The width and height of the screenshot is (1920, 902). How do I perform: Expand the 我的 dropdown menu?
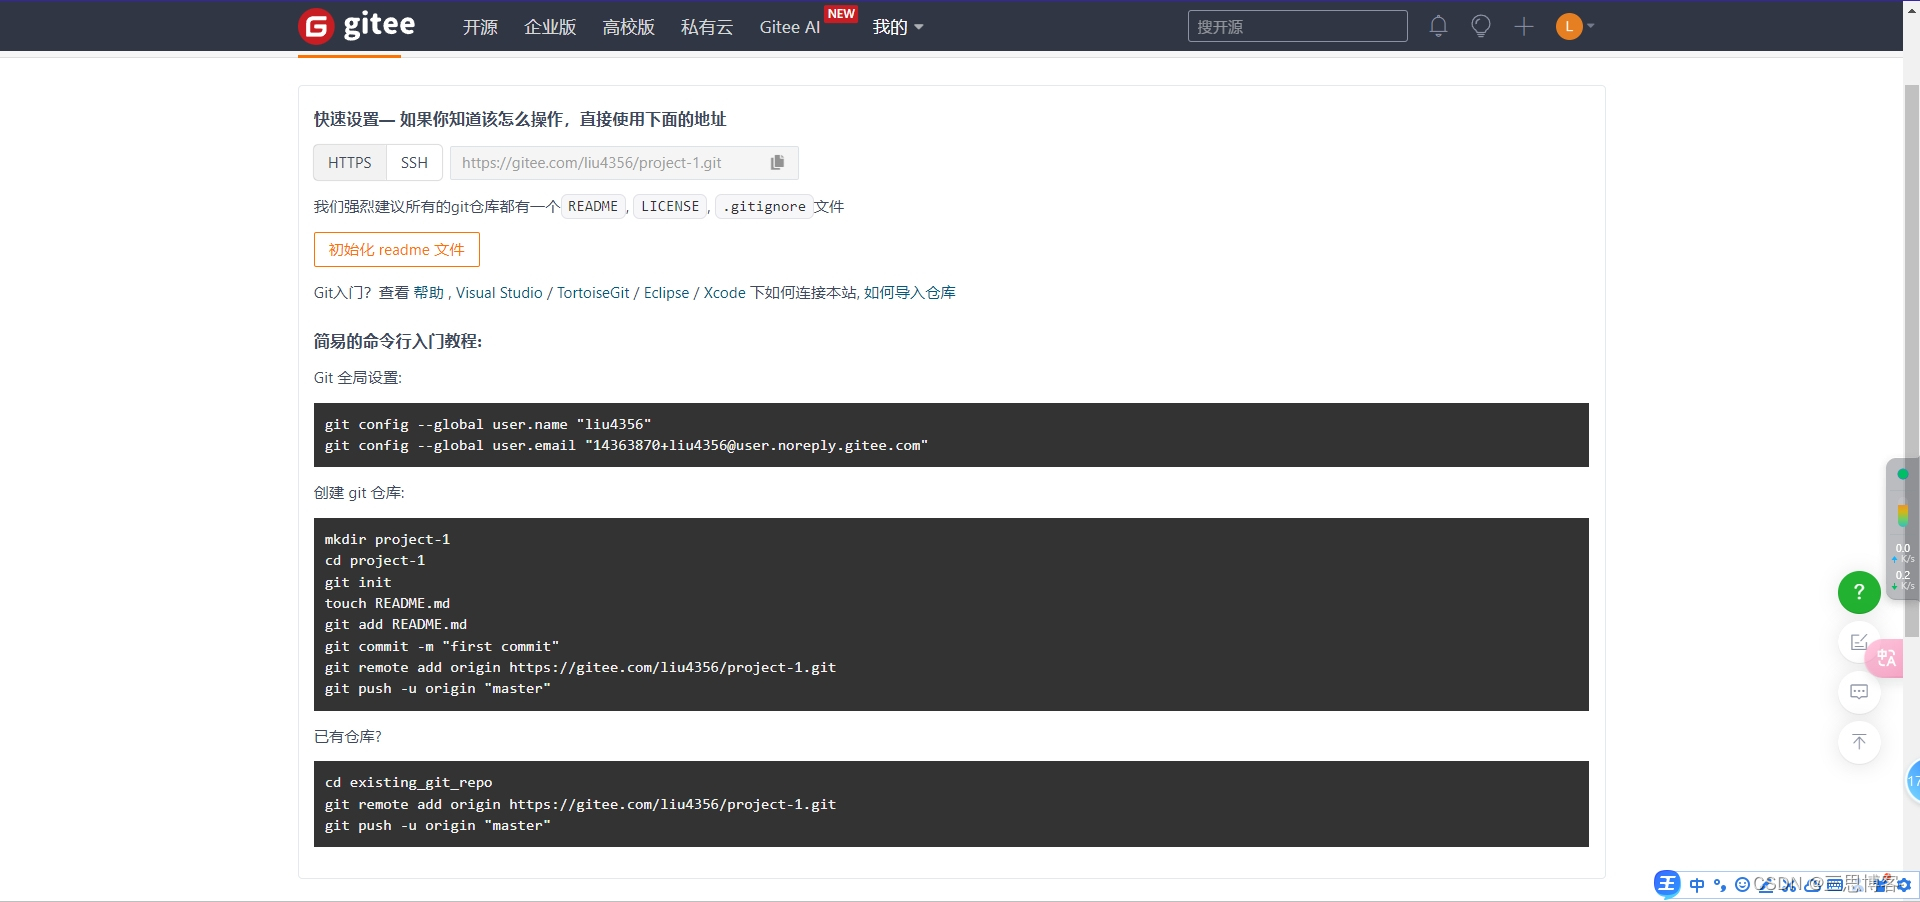click(897, 27)
